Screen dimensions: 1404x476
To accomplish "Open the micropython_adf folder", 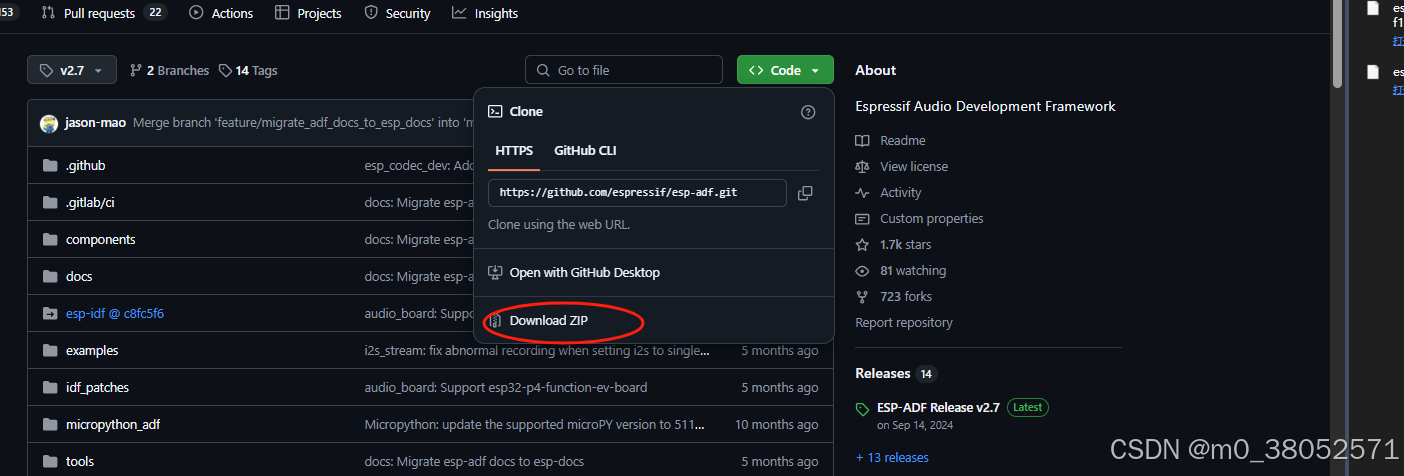I will click(x=113, y=425).
